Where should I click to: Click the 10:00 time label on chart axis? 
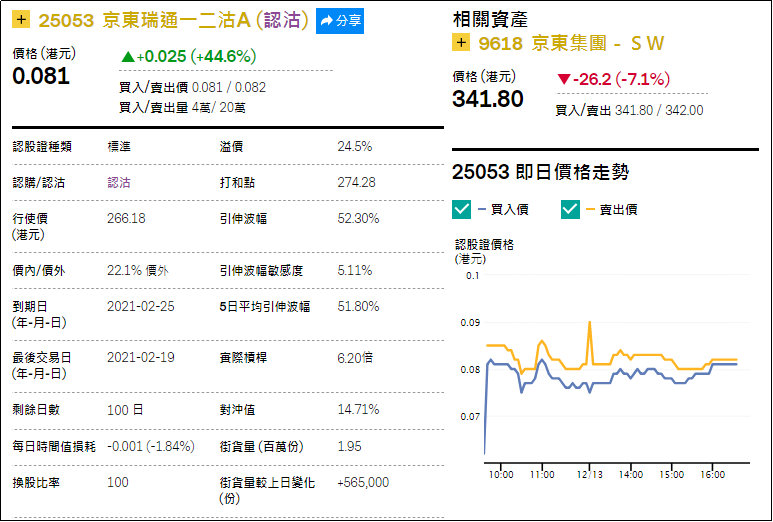pos(501,475)
